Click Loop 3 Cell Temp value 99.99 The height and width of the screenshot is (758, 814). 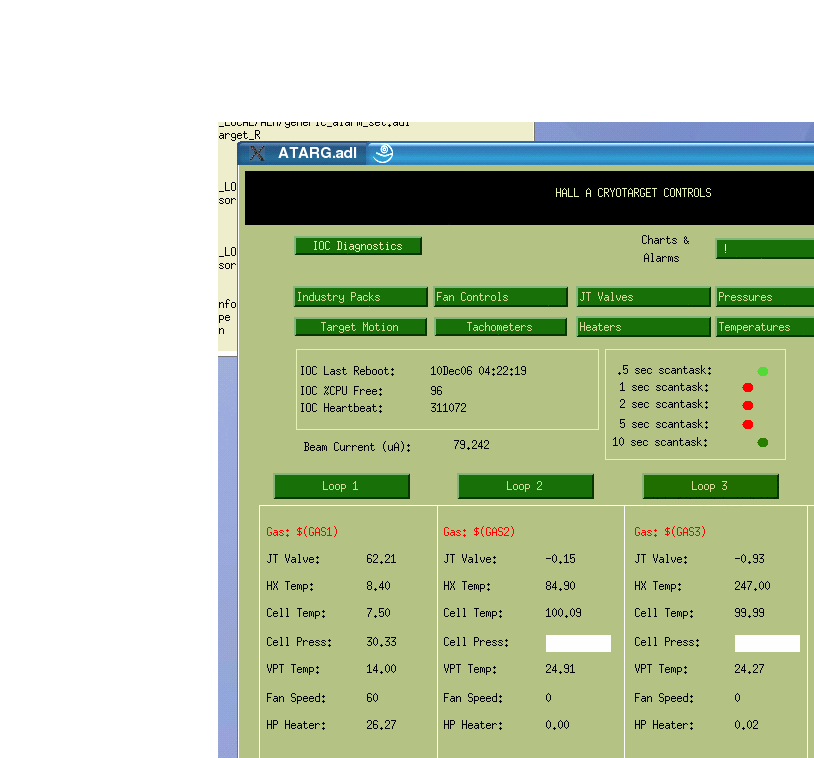tap(749, 613)
